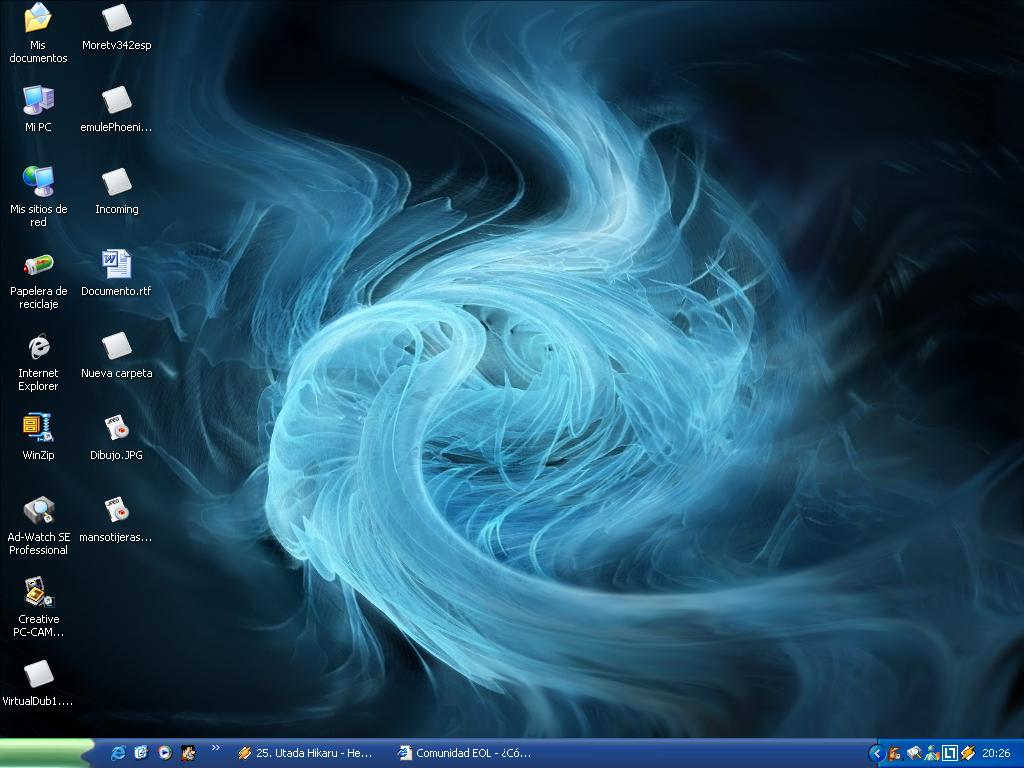Click the taskbar clock showing 20:26
Viewport: 1024px width, 768px height.
point(996,753)
